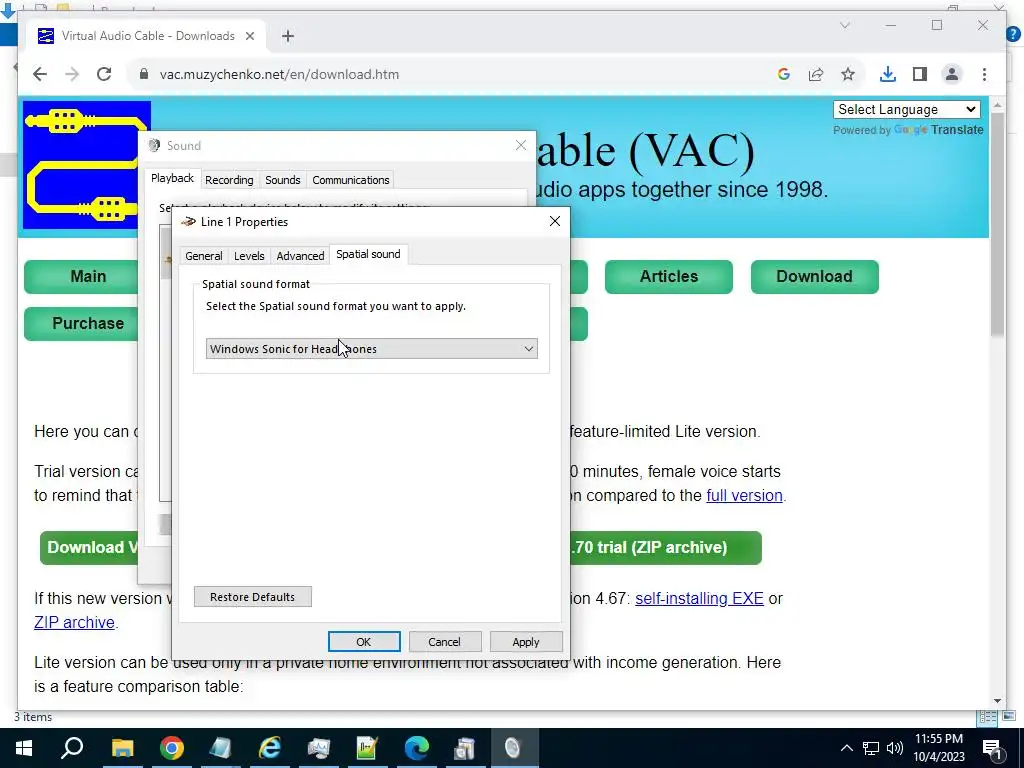Switch to the Levels tab
The width and height of the screenshot is (1024, 768).
point(249,256)
